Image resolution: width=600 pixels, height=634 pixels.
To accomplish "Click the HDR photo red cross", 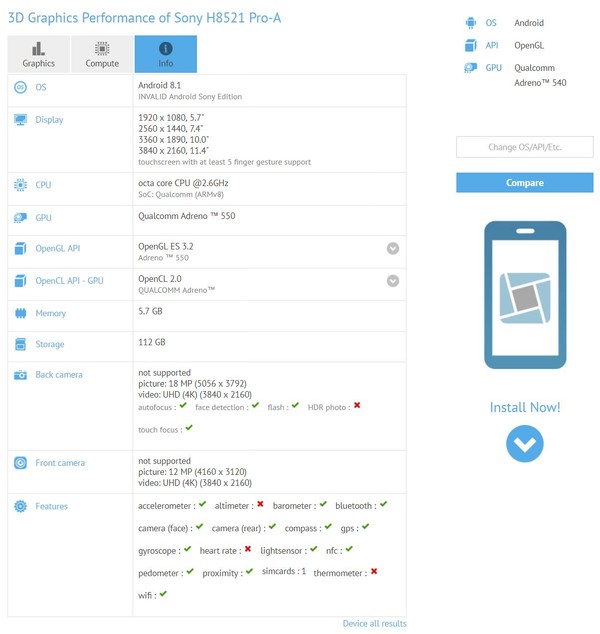I will [357, 405].
